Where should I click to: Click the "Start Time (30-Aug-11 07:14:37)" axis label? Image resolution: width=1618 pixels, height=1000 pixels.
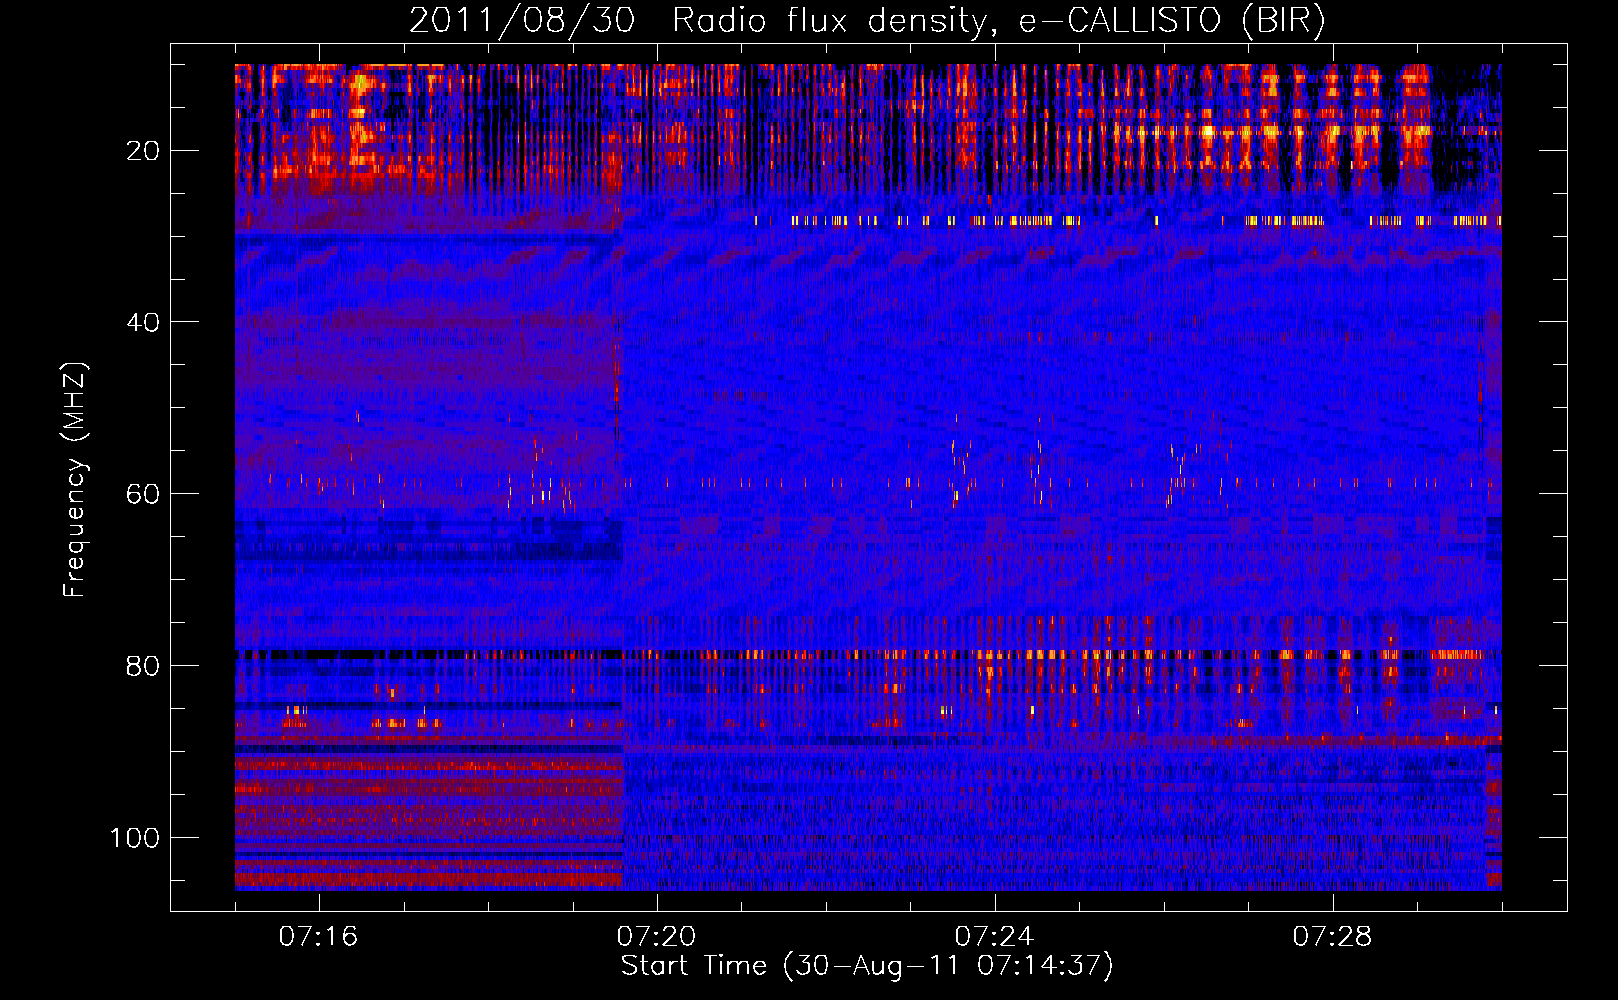click(867, 966)
